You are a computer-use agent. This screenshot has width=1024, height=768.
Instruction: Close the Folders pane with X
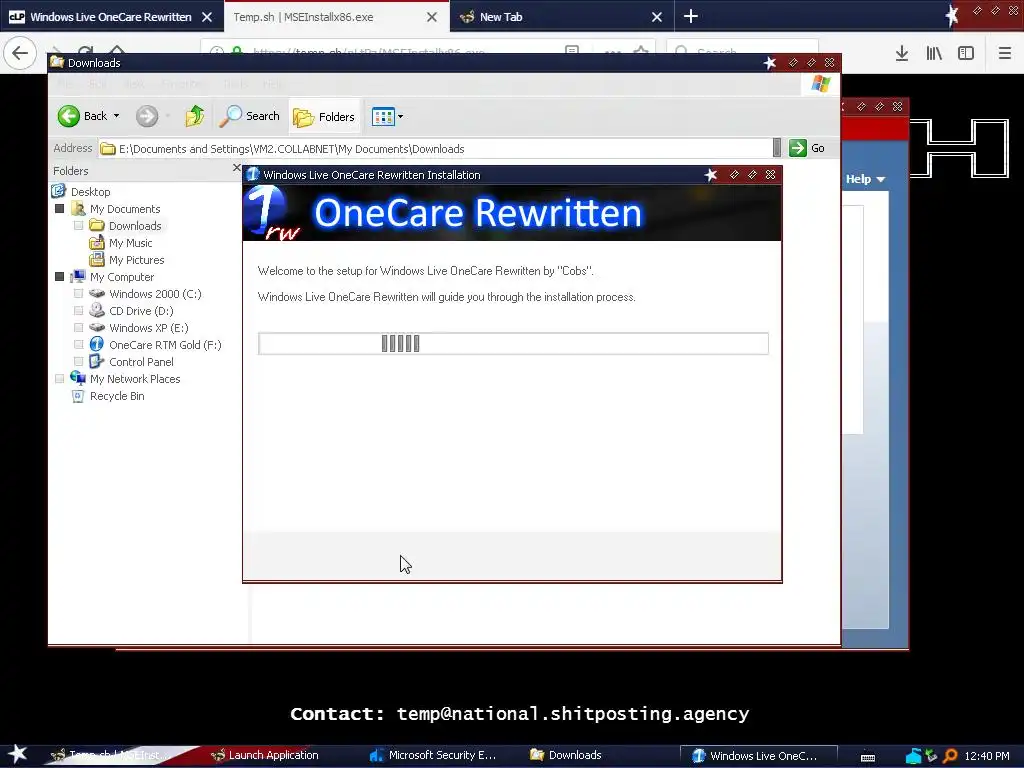pos(236,168)
